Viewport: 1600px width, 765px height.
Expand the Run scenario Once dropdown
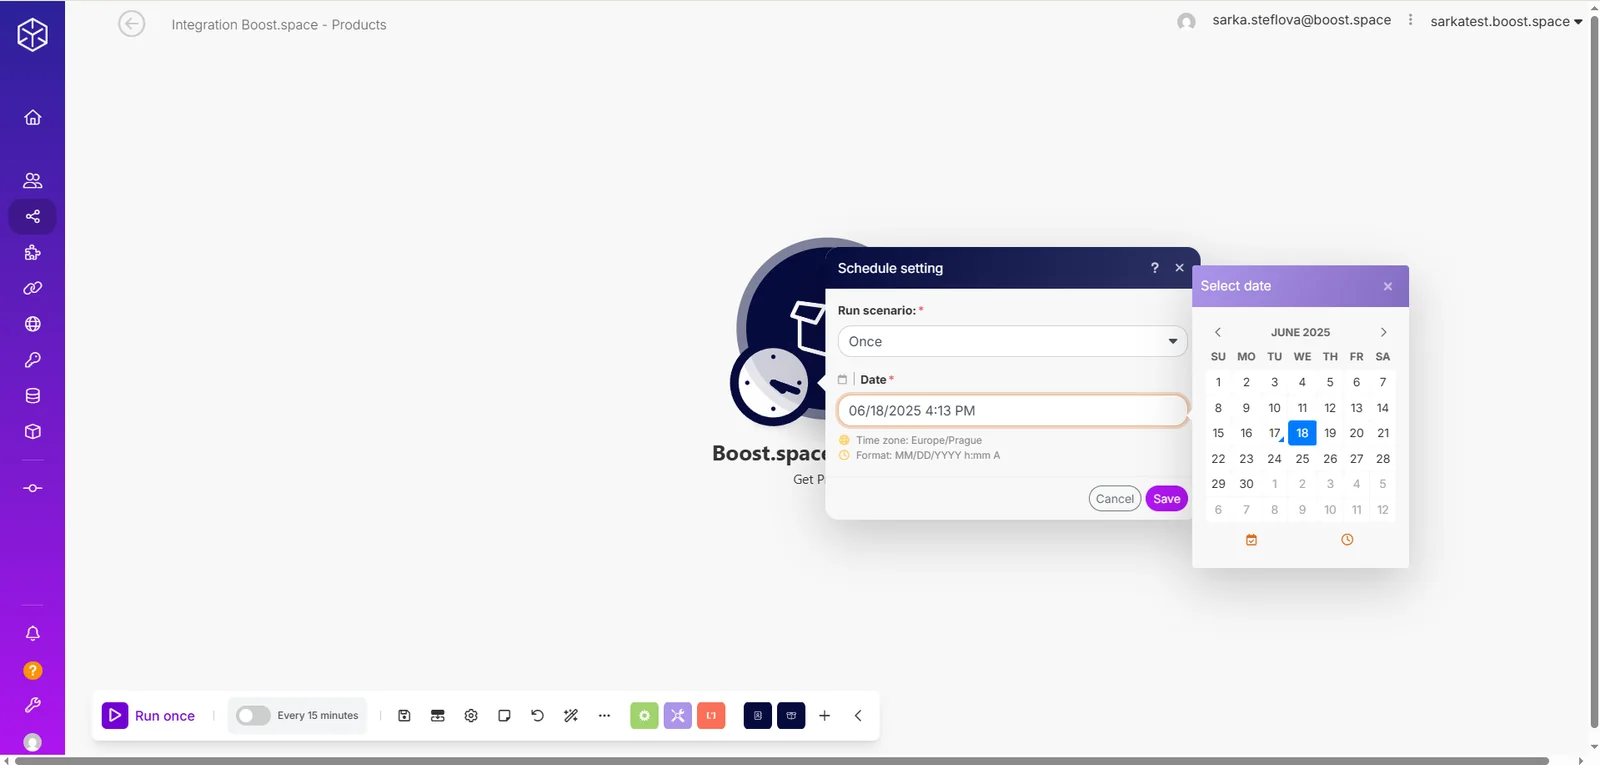[1012, 341]
